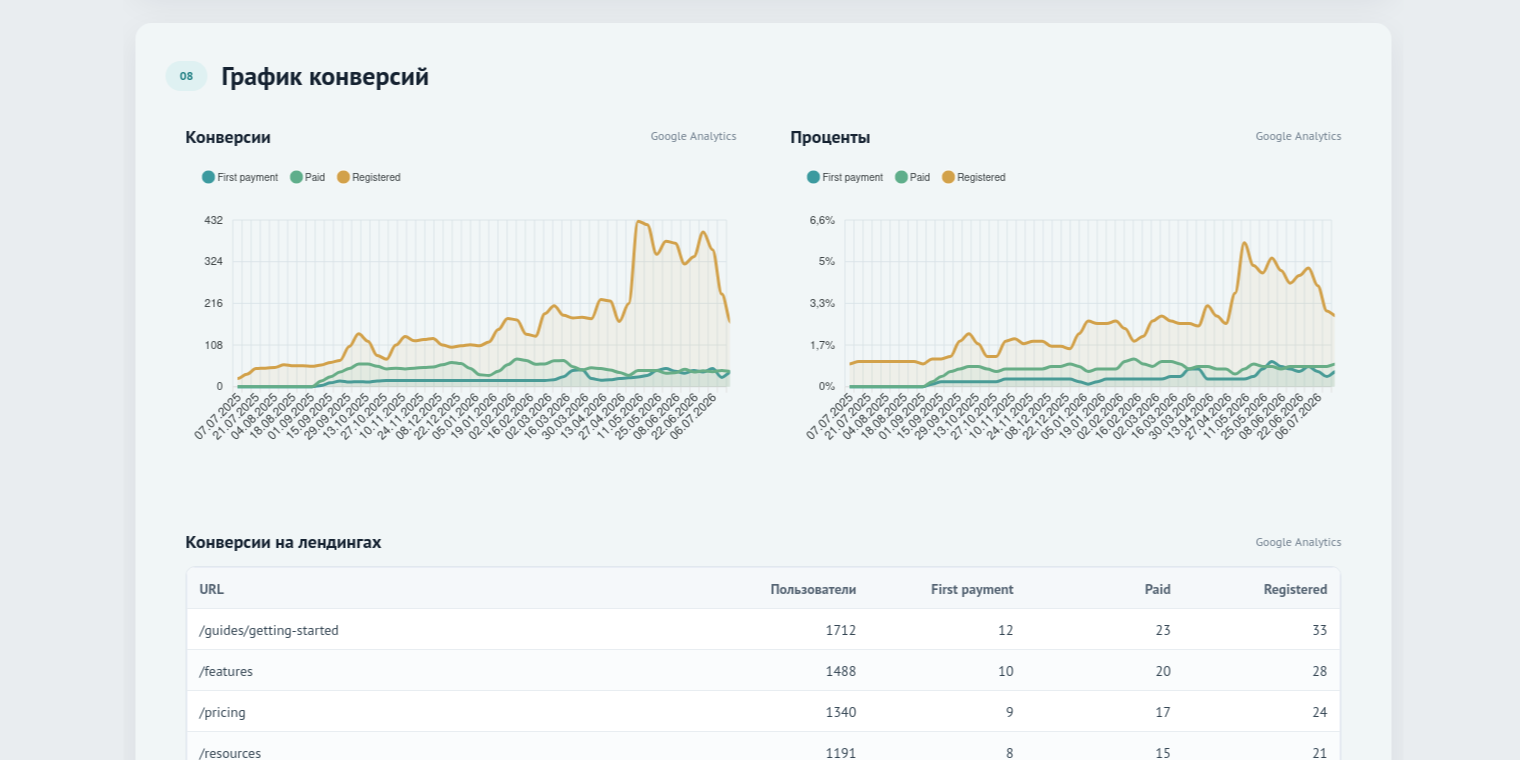1520x760 pixels.
Task: Click the 08 section number badge
Action: click(x=186, y=76)
